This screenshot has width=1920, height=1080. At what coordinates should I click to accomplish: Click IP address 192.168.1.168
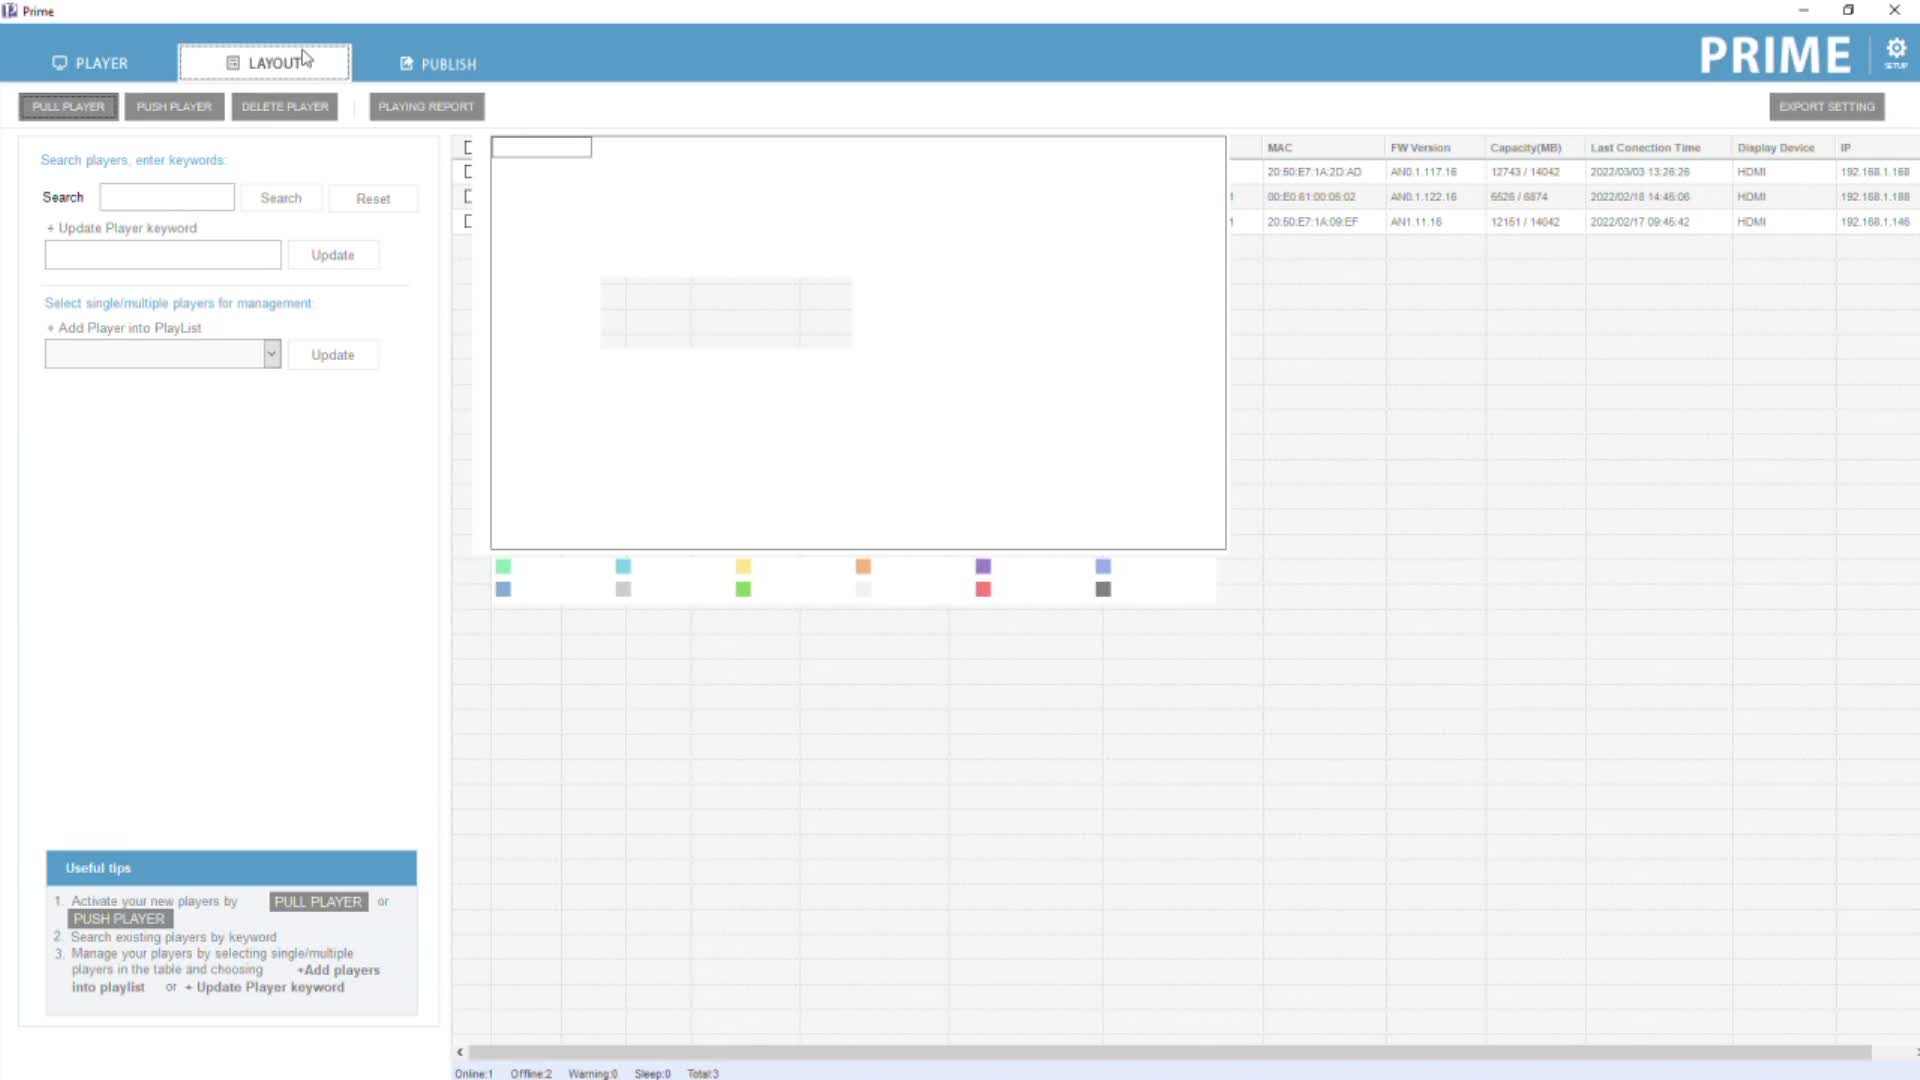pos(1875,172)
